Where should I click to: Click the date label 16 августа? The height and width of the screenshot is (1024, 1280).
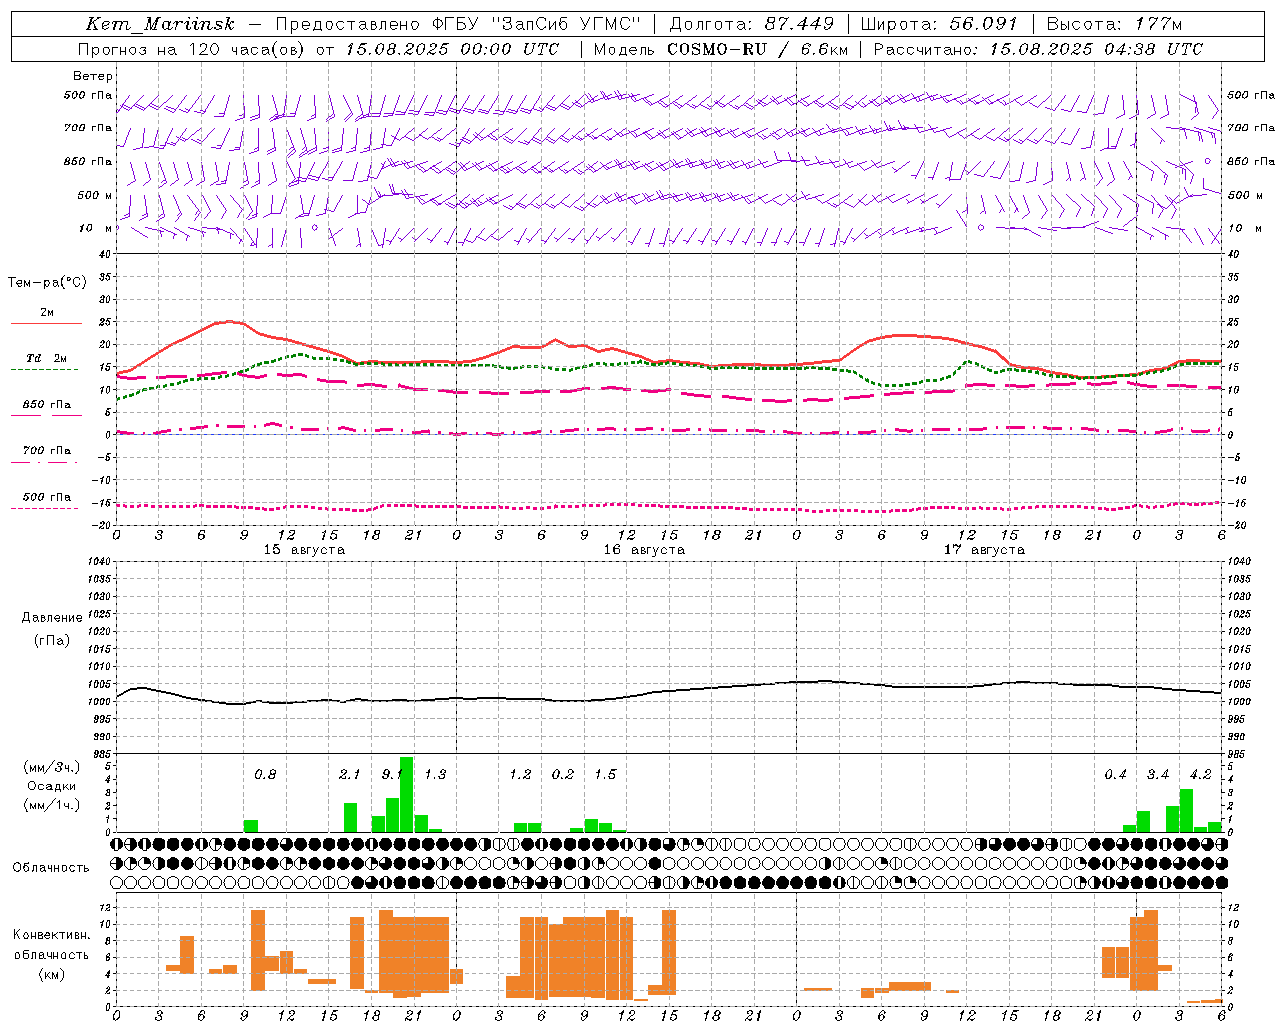coord(644,550)
